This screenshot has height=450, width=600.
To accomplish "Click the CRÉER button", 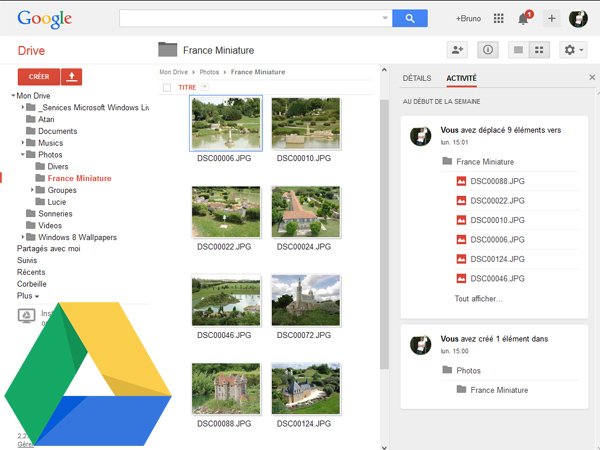I will [39, 77].
